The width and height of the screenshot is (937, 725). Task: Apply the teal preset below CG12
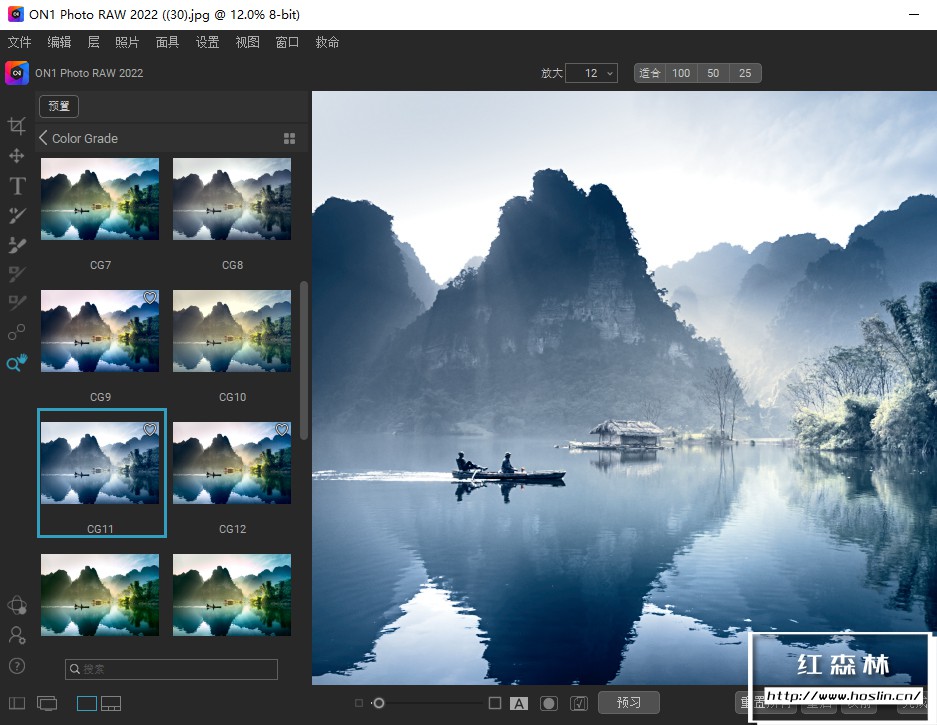tap(232, 595)
